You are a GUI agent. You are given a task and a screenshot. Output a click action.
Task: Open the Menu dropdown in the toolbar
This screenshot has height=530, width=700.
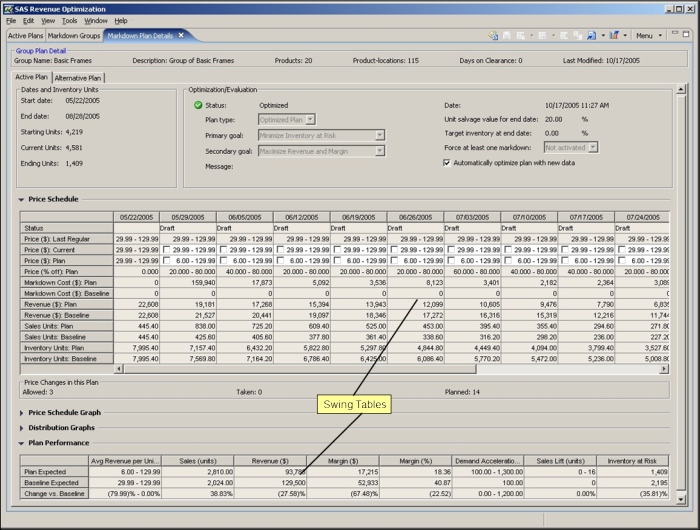point(649,36)
